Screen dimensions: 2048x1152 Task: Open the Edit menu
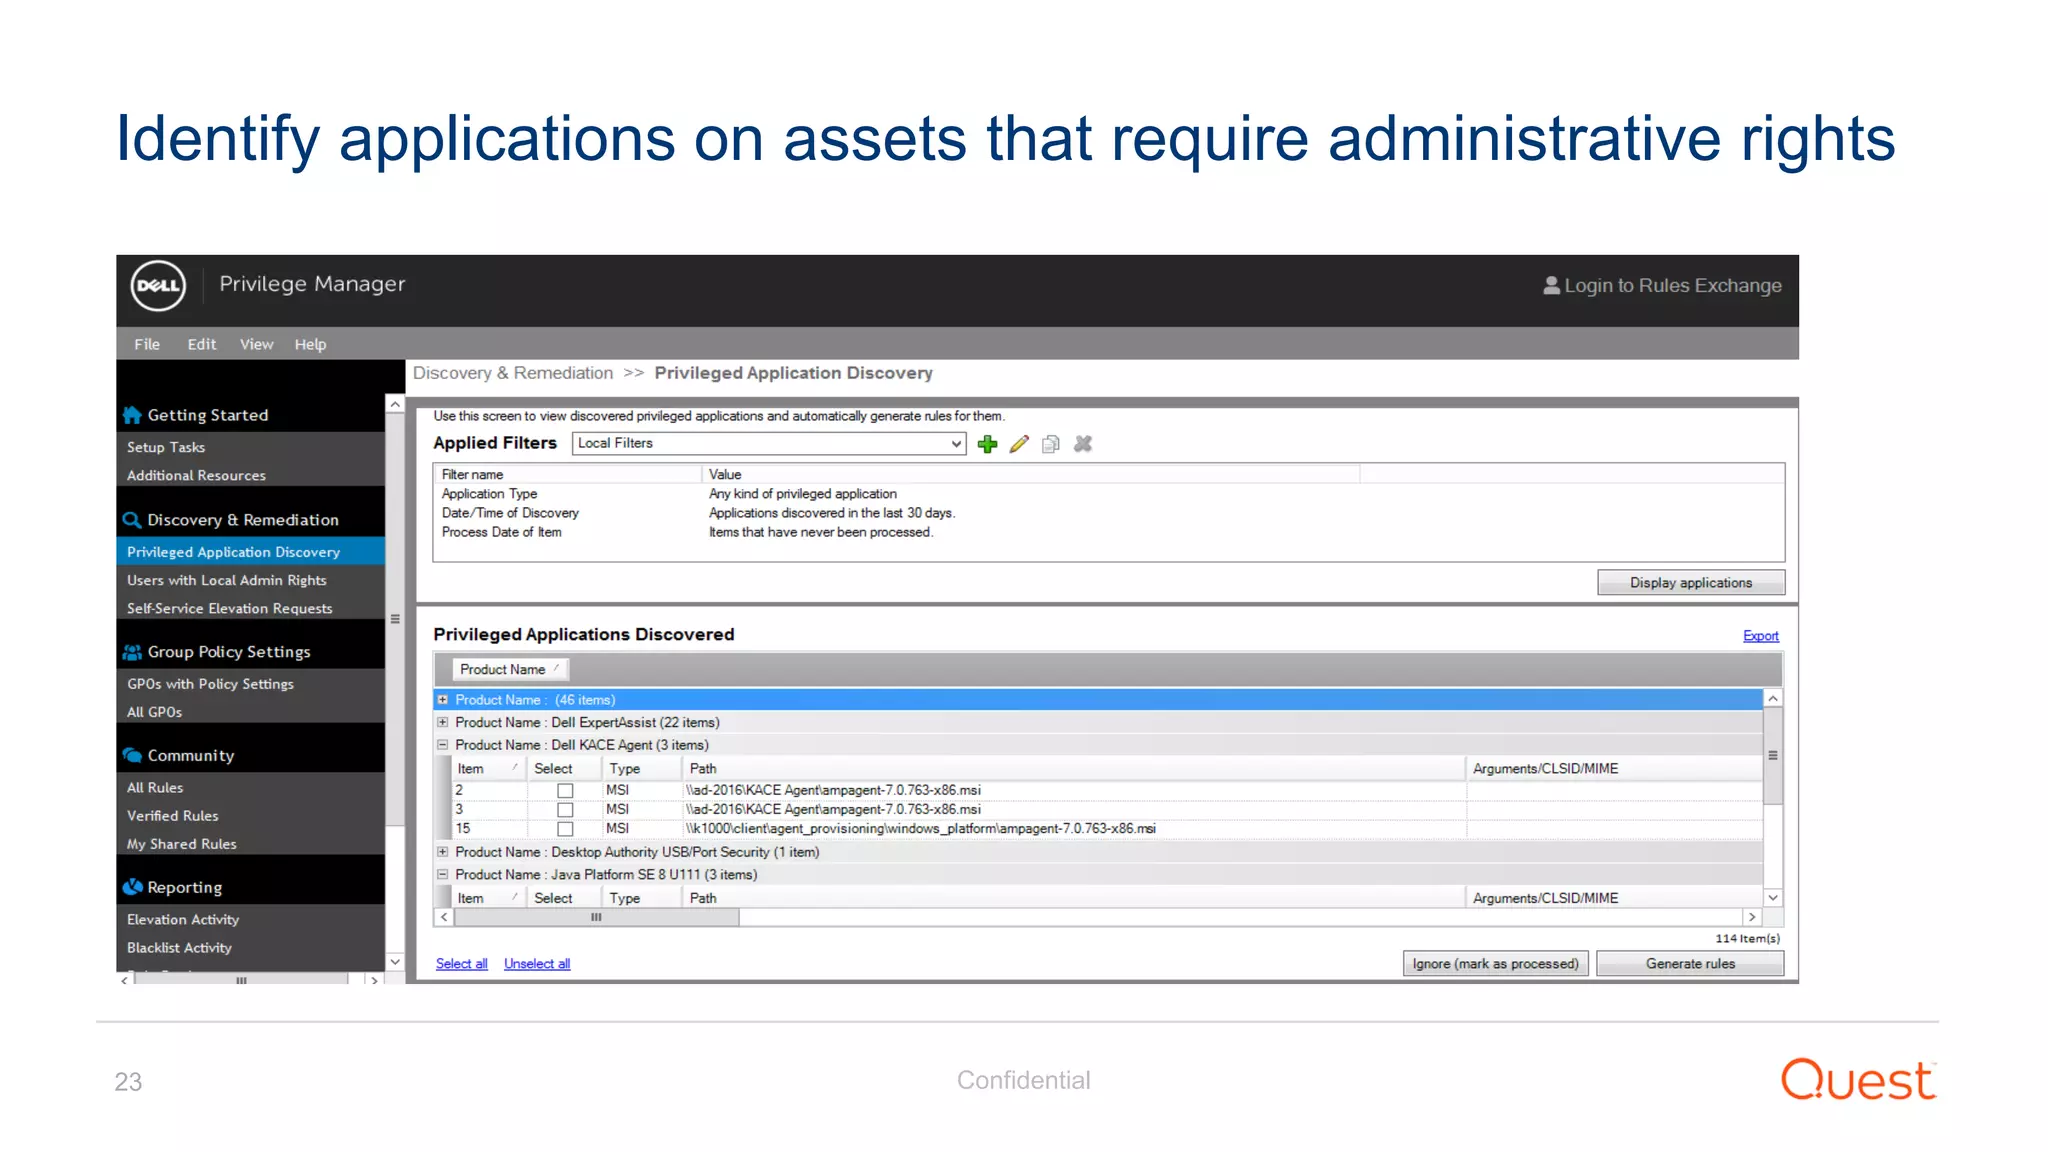[202, 344]
